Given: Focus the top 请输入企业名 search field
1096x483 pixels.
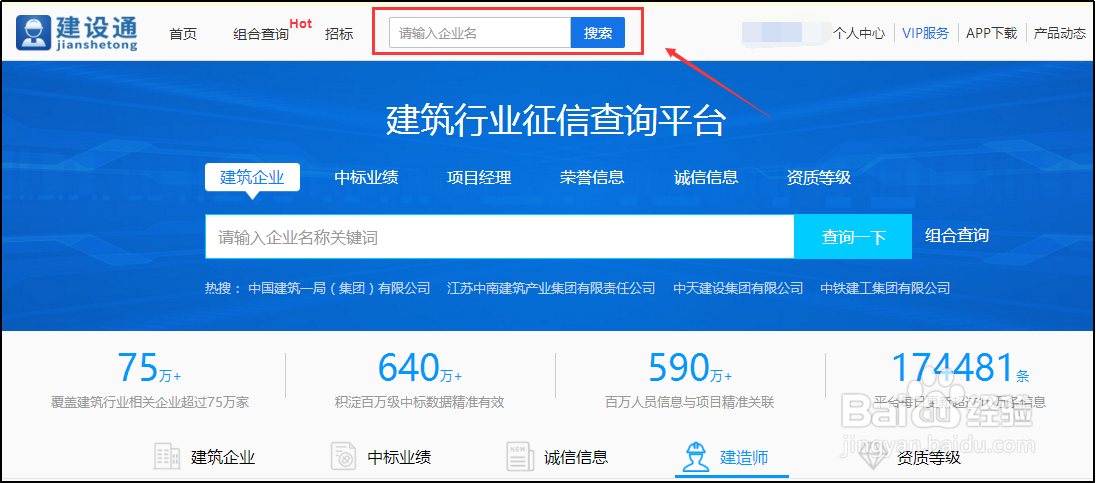Looking at the screenshot, I should pyautogui.click(x=480, y=33).
